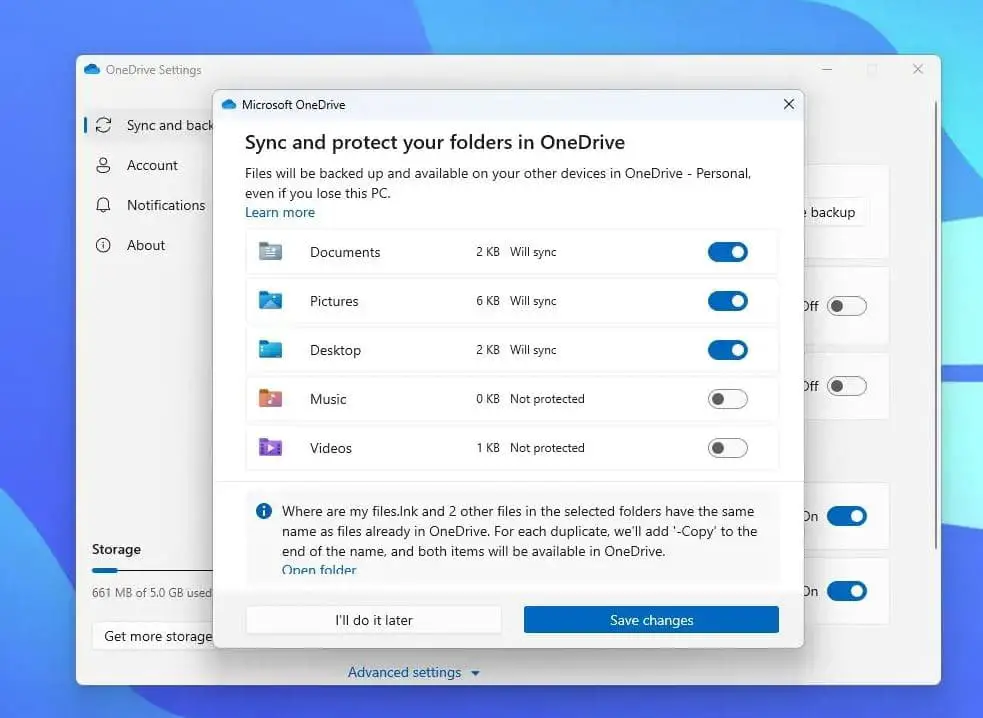Turn off Pictures folder backup toggle
The image size is (983, 718).
click(x=727, y=301)
